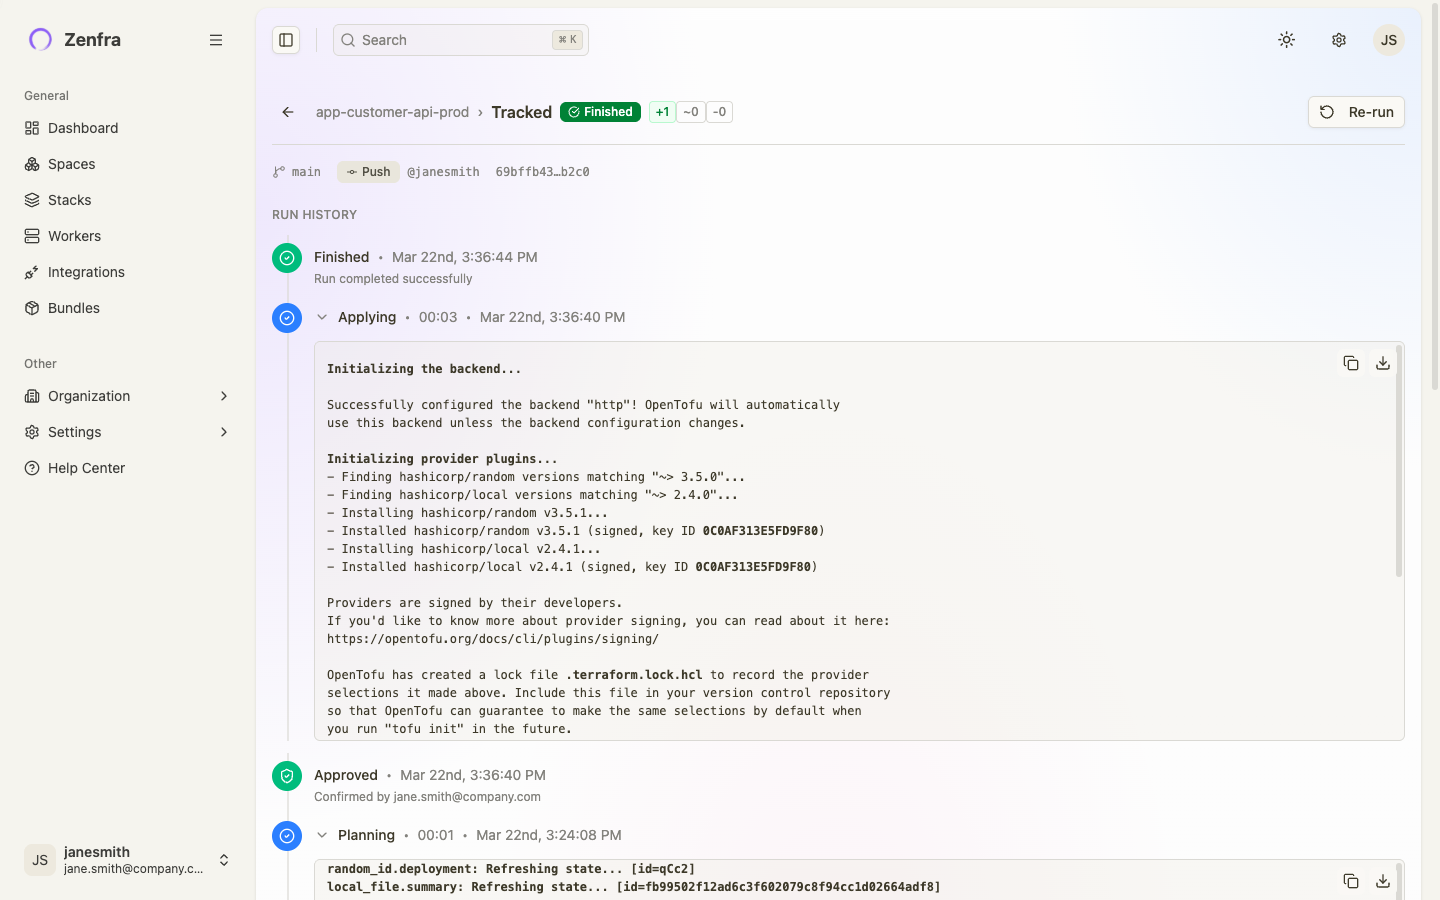
Task: Toggle the theme with the sun icon
Action: (1286, 40)
